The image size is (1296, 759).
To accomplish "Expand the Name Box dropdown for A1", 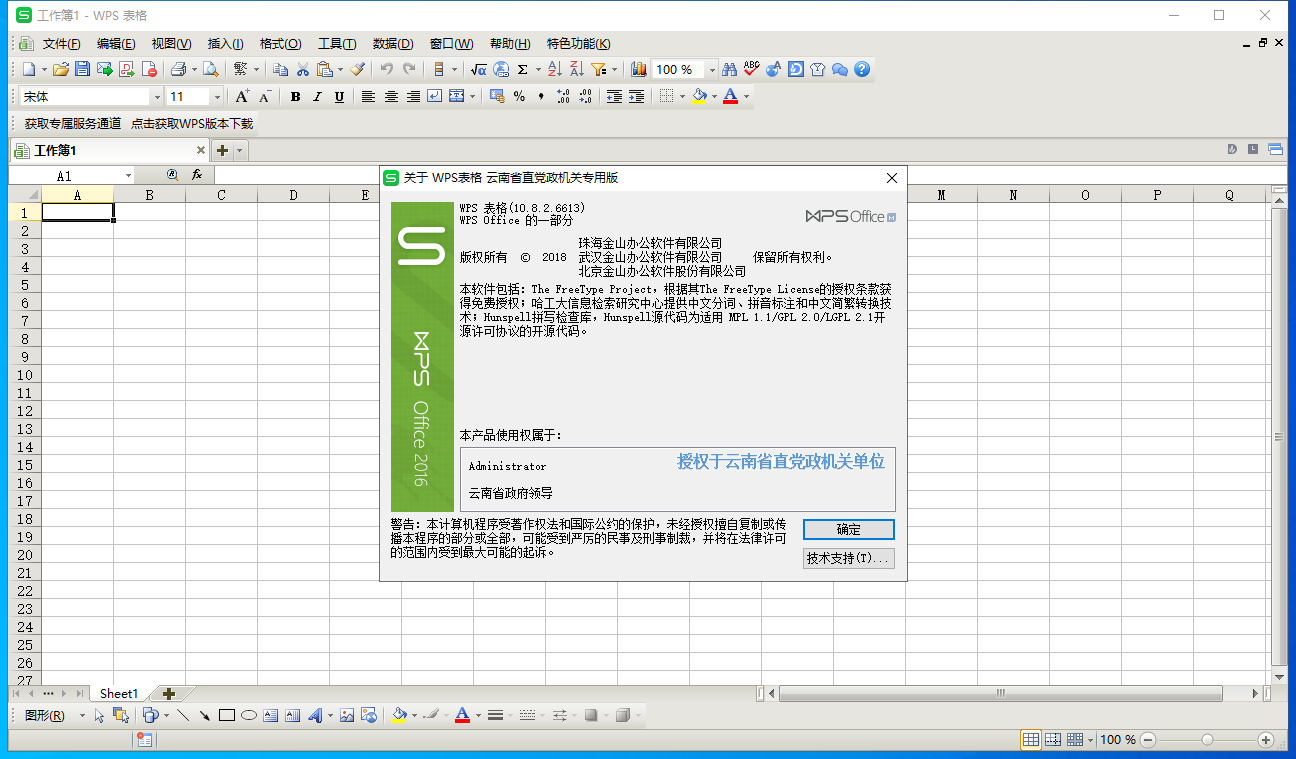I will (128, 176).
